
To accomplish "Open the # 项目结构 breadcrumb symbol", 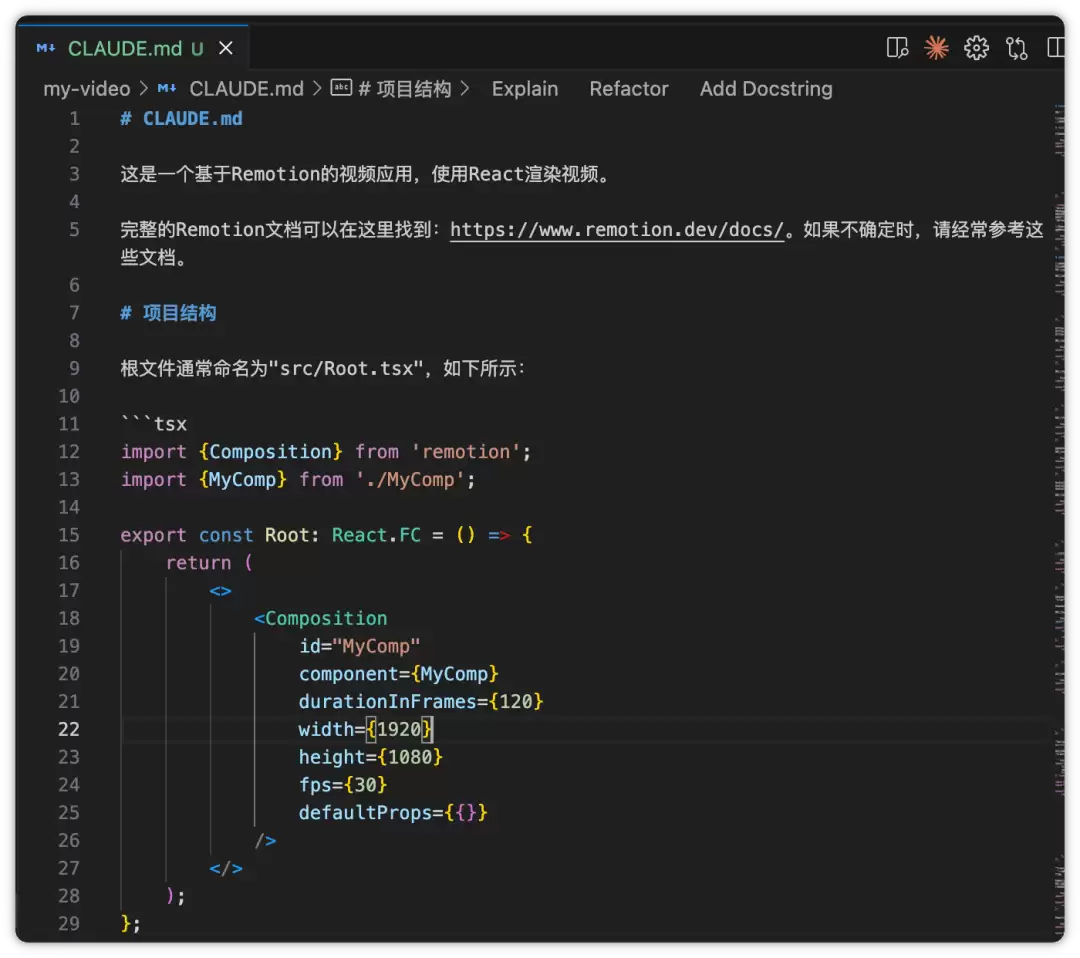I will click(x=405, y=89).
